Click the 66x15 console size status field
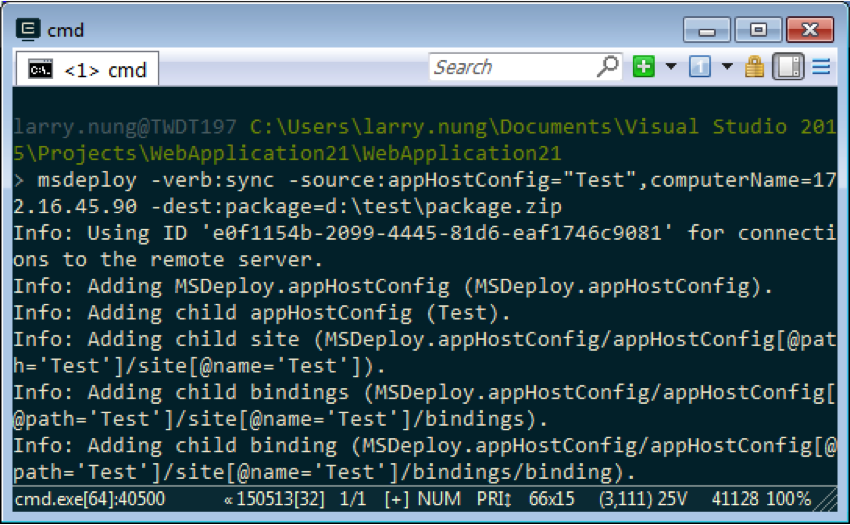Screen dimensions: 850x525 551,499
